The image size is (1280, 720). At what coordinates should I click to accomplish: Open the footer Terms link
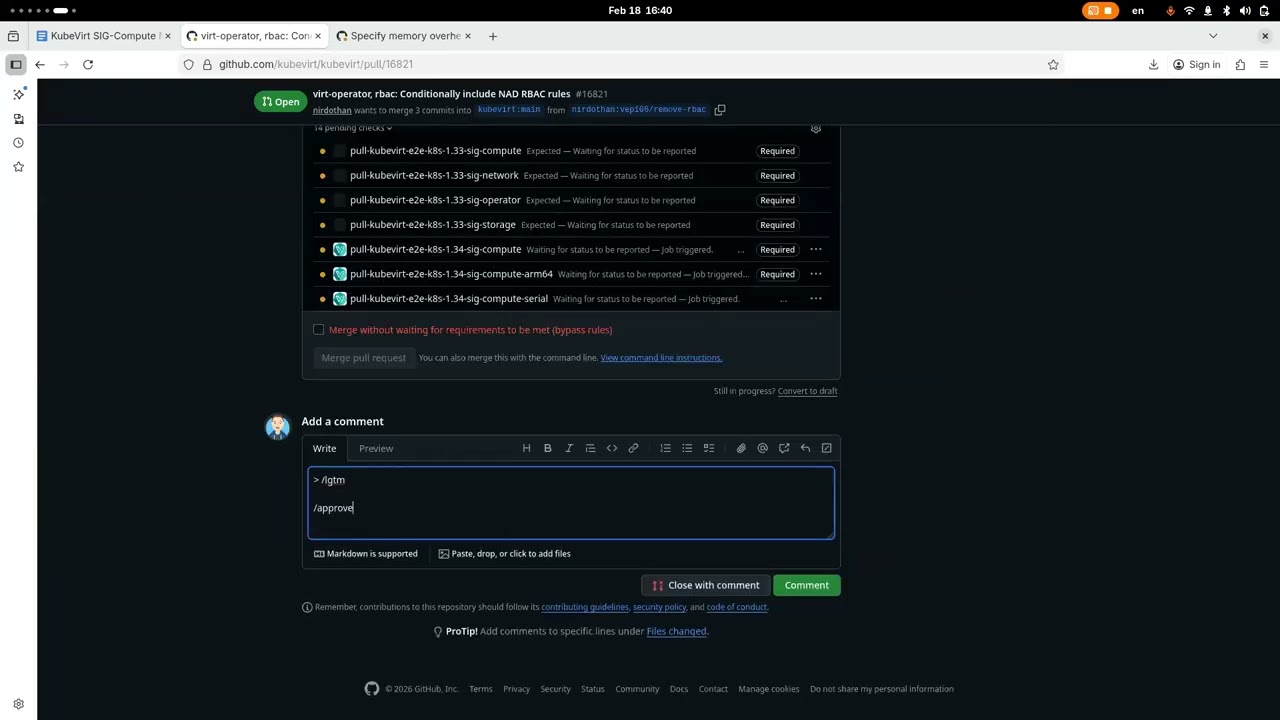(481, 689)
